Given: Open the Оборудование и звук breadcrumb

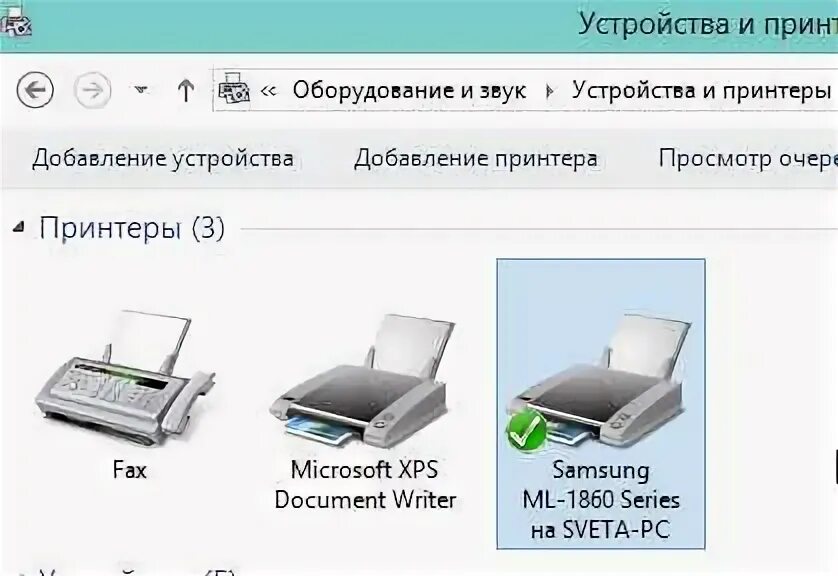Looking at the screenshot, I should 409,91.
